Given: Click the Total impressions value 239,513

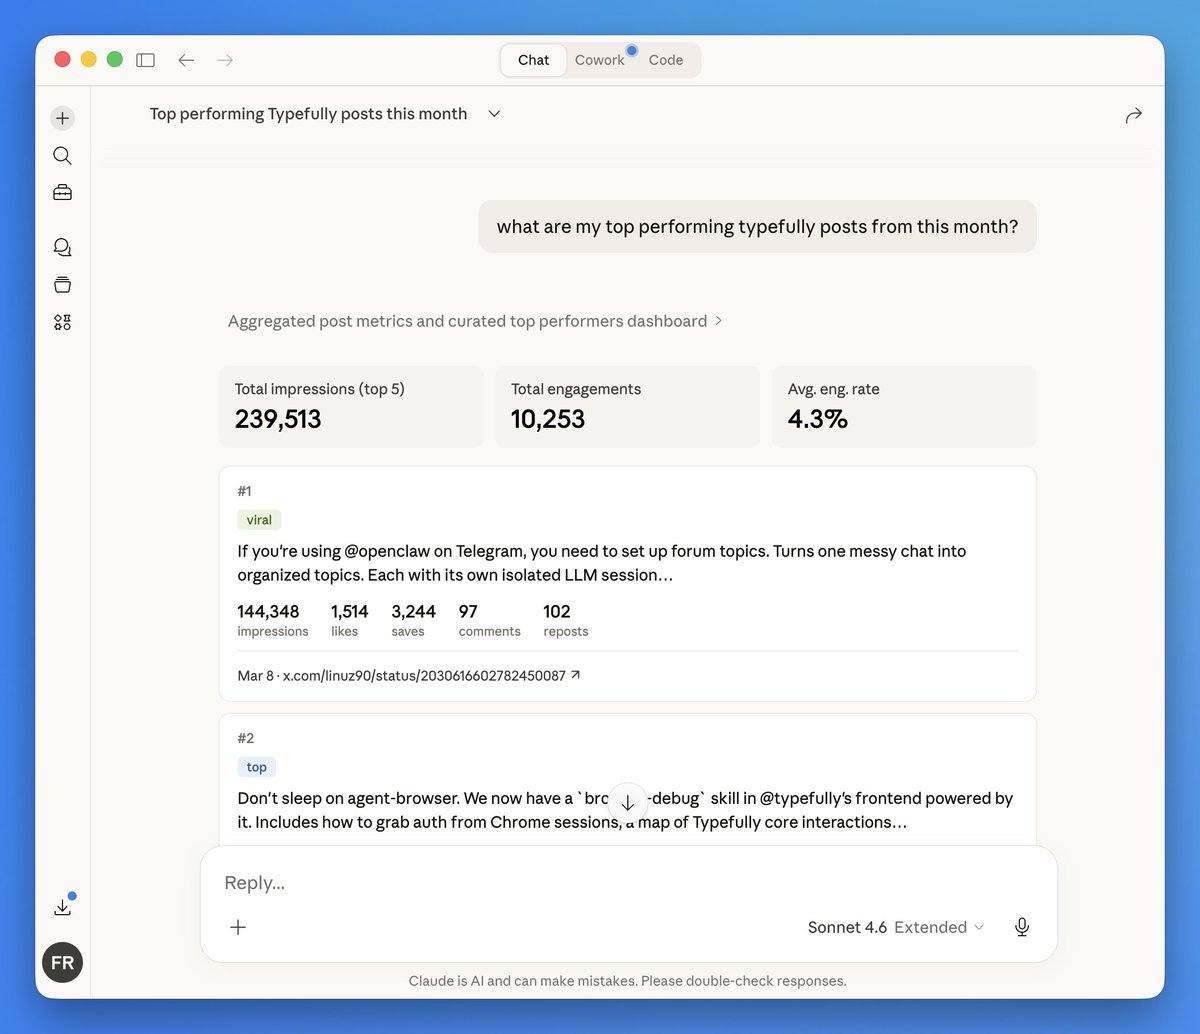Looking at the screenshot, I should tap(278, 419).
